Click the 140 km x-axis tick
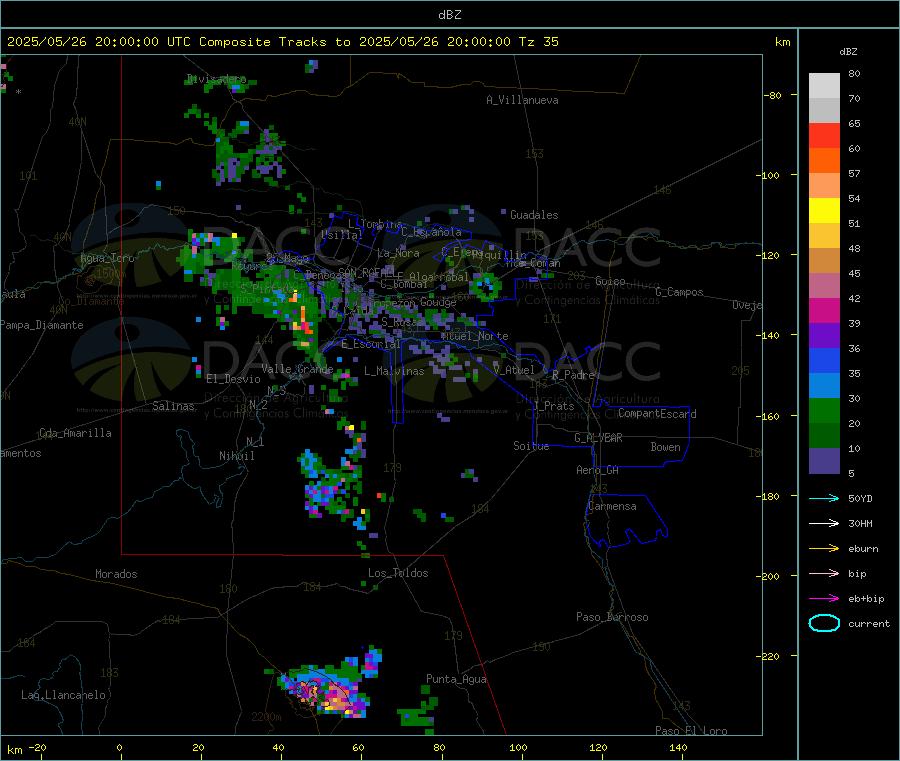 [678, 747]
